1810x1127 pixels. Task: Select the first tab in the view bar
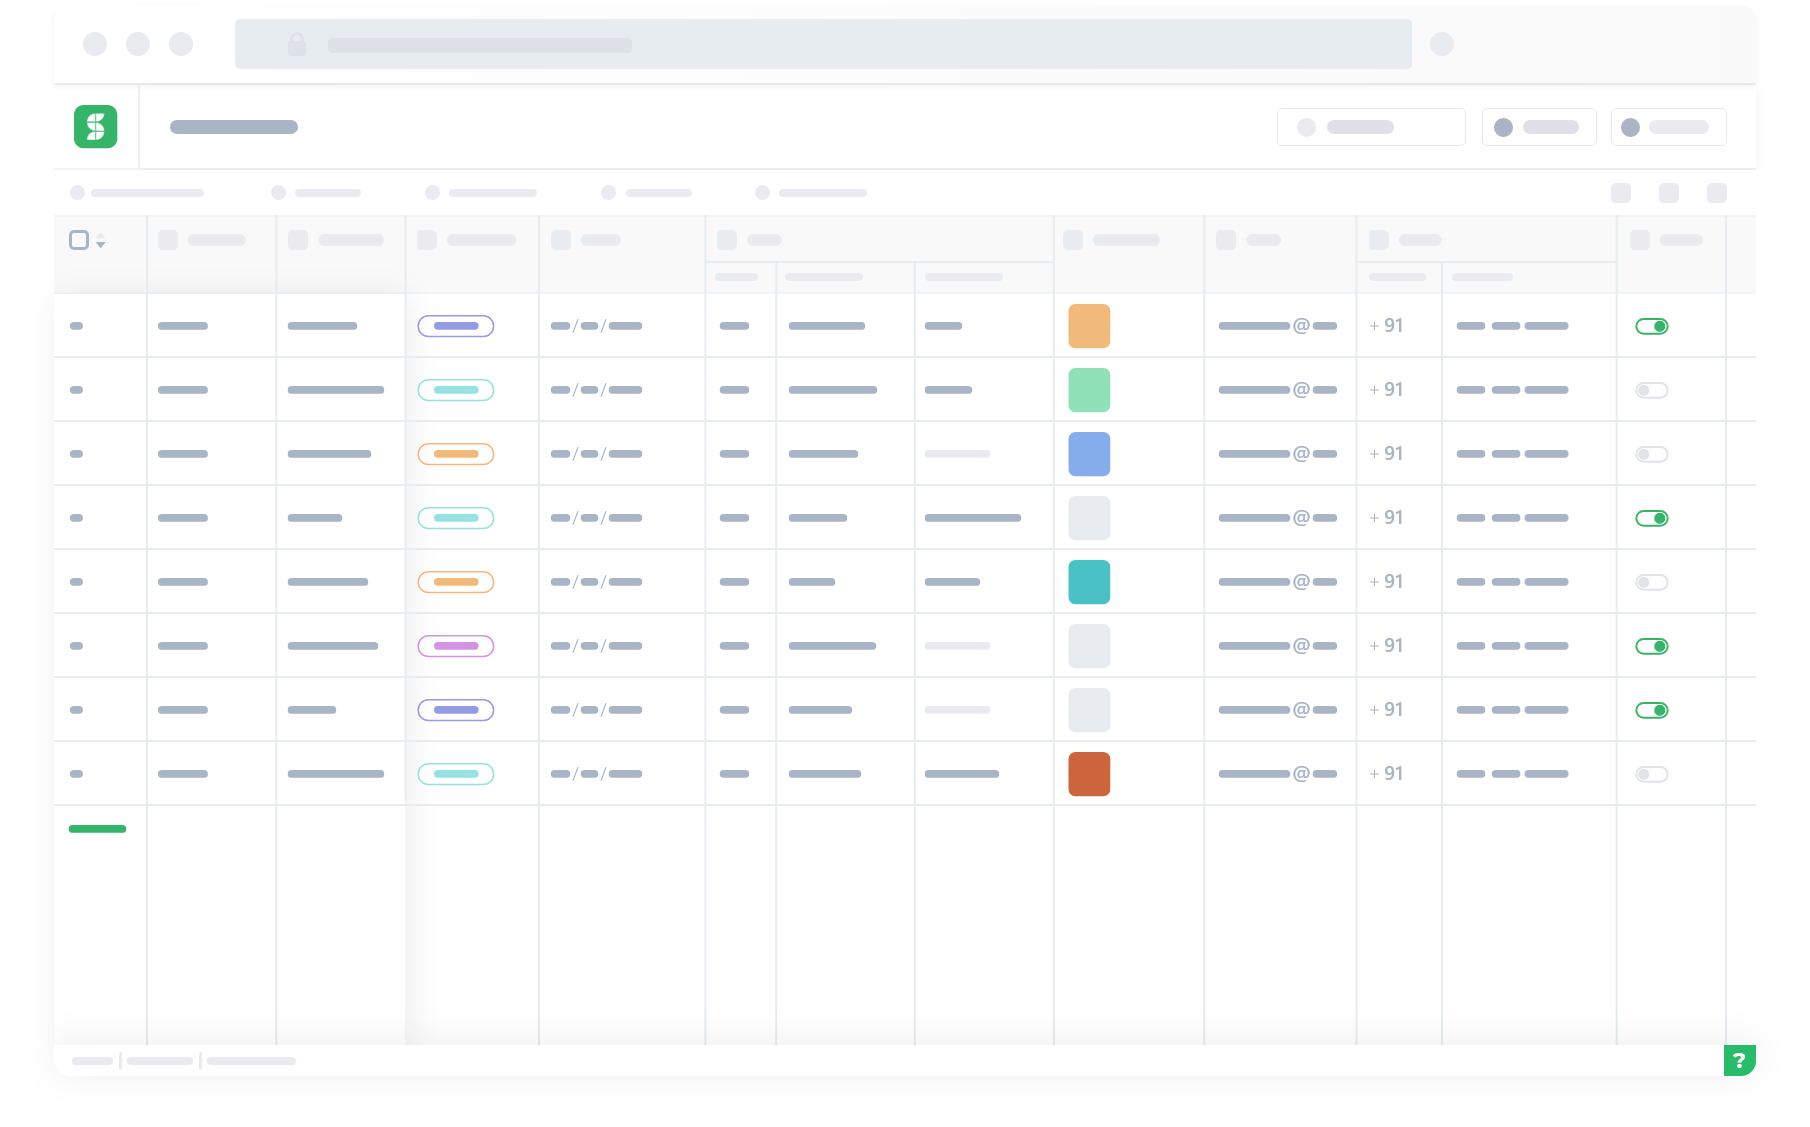coord(137,193)
